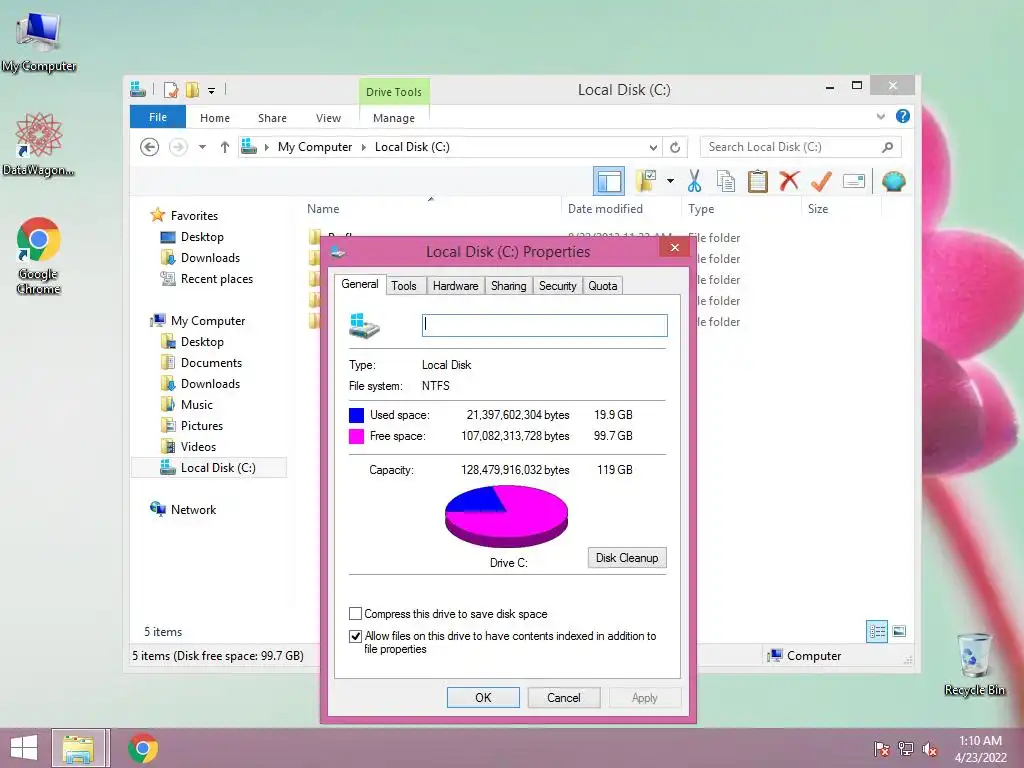Click the red X Delete icon
1024x768 pixels.
790,181
